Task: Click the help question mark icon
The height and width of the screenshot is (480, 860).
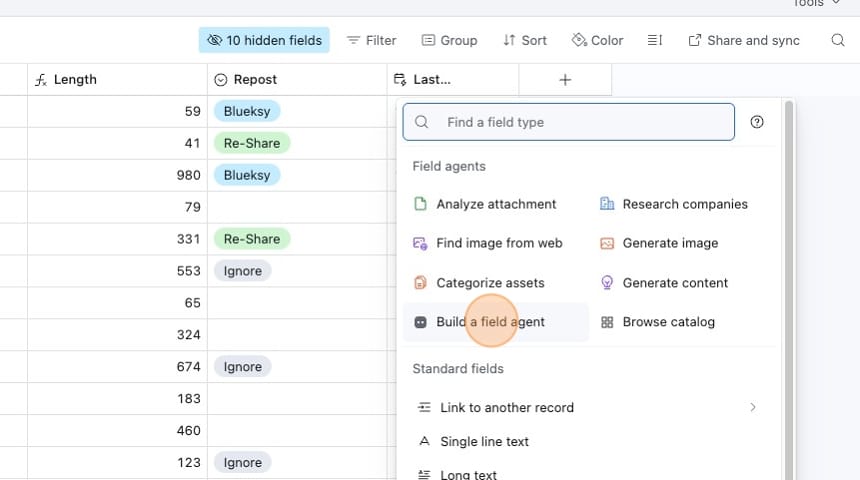Action: tap(757, 122)
